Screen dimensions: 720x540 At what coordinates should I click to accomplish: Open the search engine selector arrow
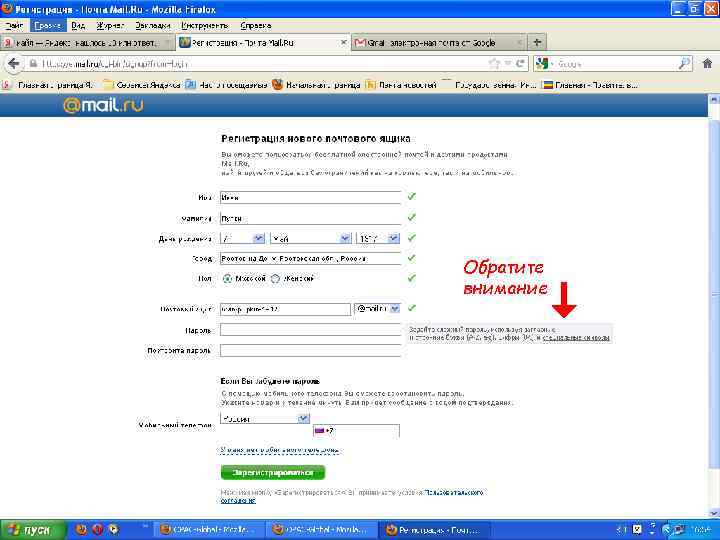coord(551,64)
